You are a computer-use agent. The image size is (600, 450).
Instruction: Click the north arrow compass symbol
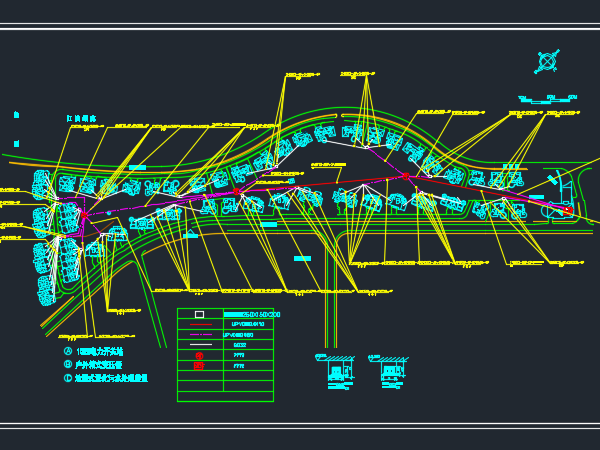[x=547, y=61]
